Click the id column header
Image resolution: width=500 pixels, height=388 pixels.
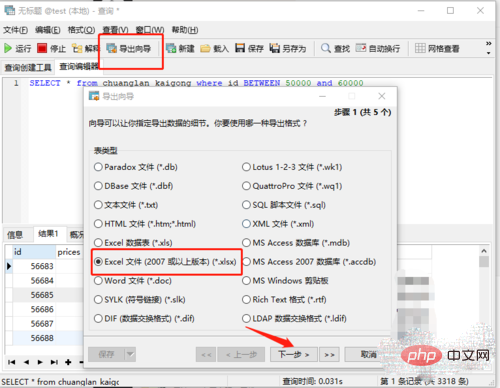point(34,252)
